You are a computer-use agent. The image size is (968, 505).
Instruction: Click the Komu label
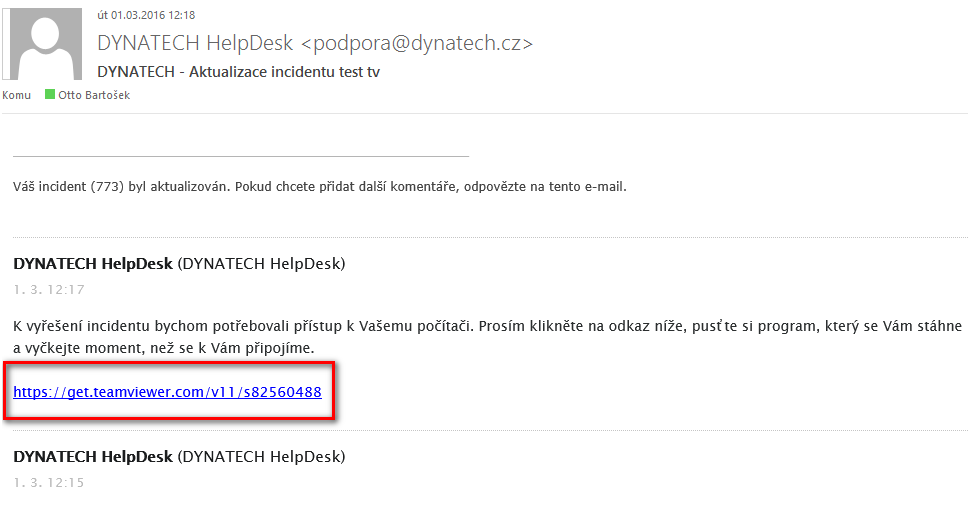(16, 95)
